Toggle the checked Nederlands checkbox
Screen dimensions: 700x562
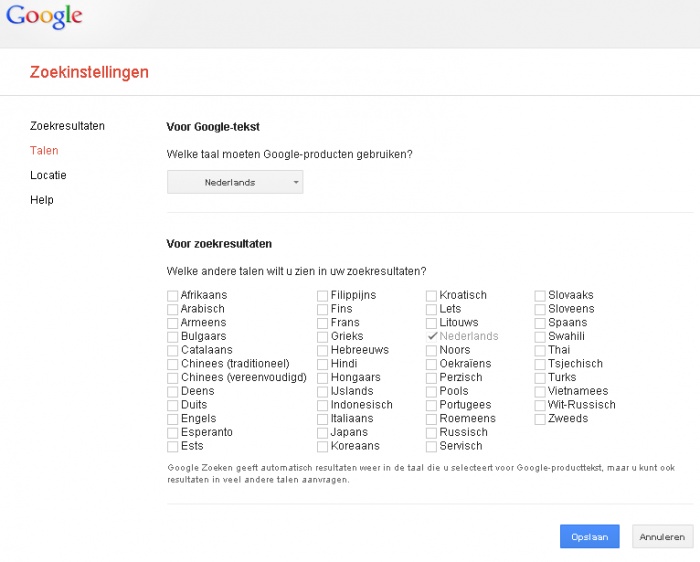[x=431, y=337]
